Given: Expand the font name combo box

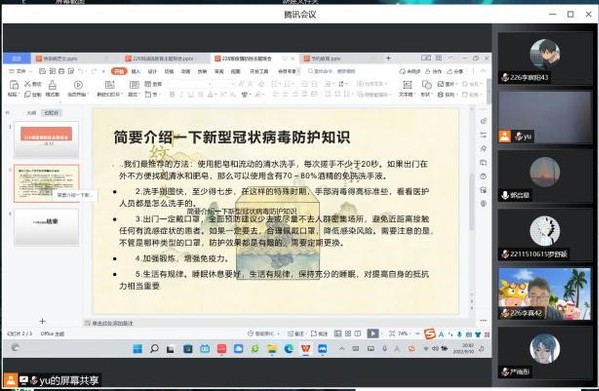Looking at the screenshot, I should click(x=189, y=84).
